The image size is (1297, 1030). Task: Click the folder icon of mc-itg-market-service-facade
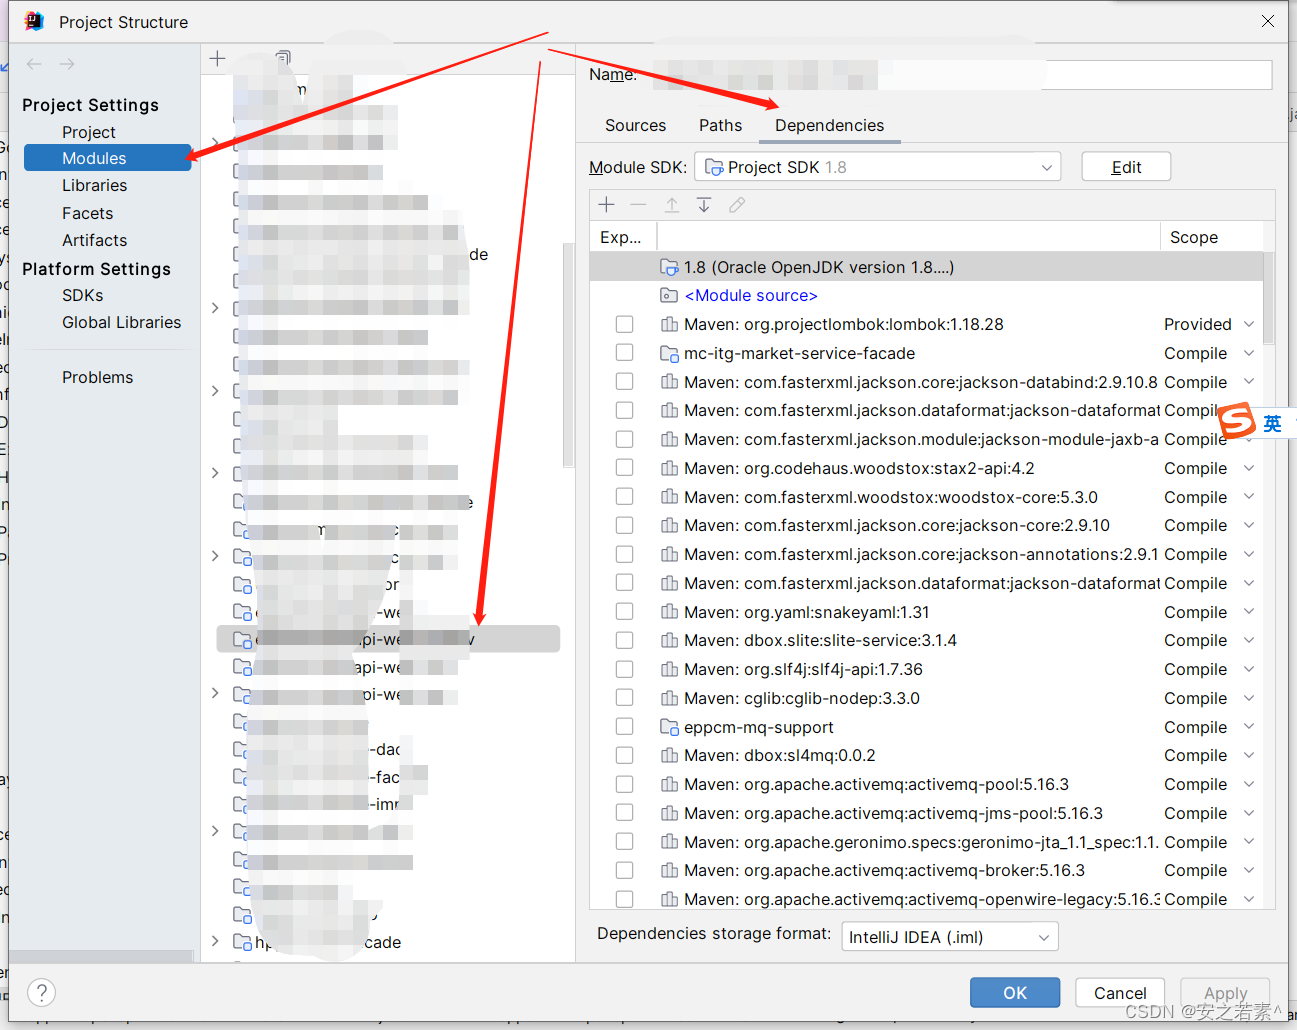point(670,353)
